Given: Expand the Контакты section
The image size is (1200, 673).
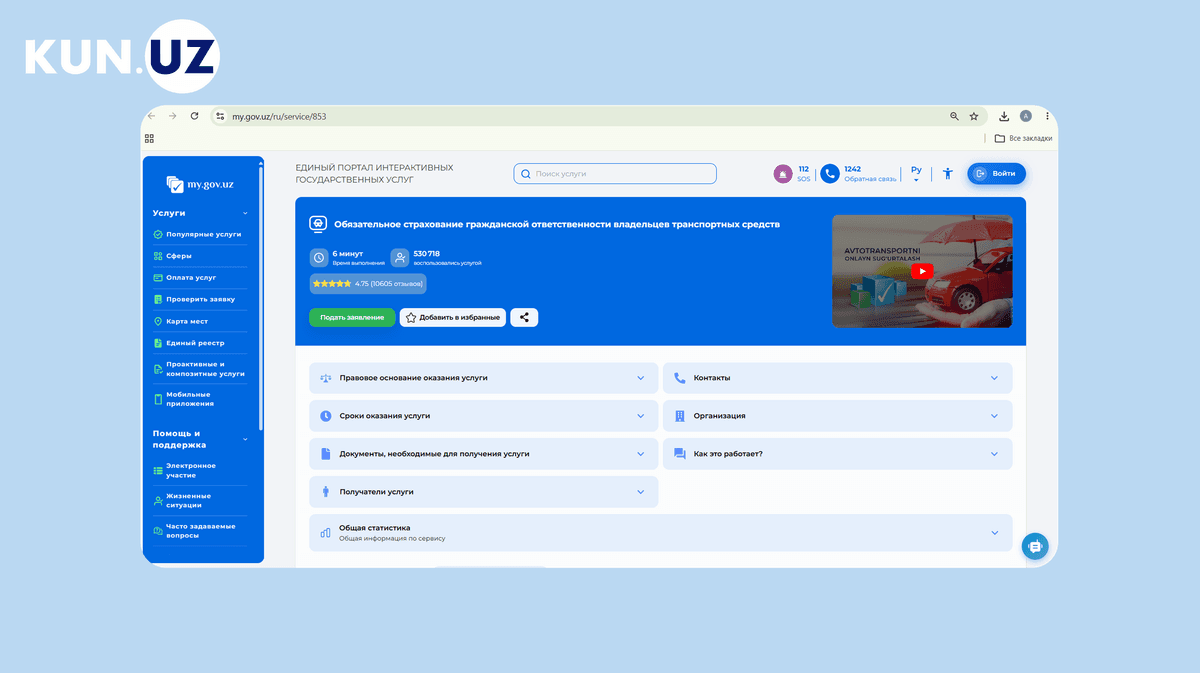Looking at the screenshot, I should pos(838,378).
